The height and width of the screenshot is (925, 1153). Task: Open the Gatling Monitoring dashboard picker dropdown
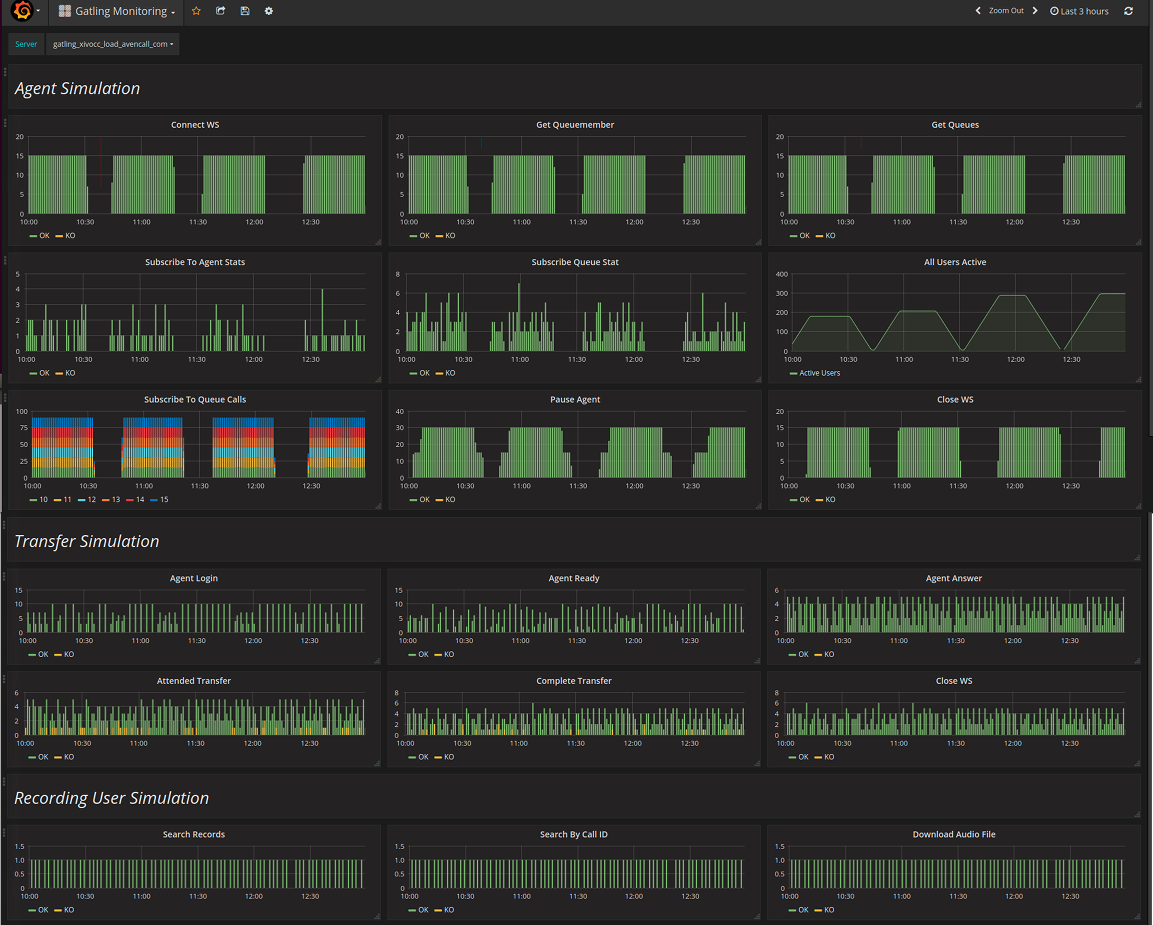[x=116, y=11]
